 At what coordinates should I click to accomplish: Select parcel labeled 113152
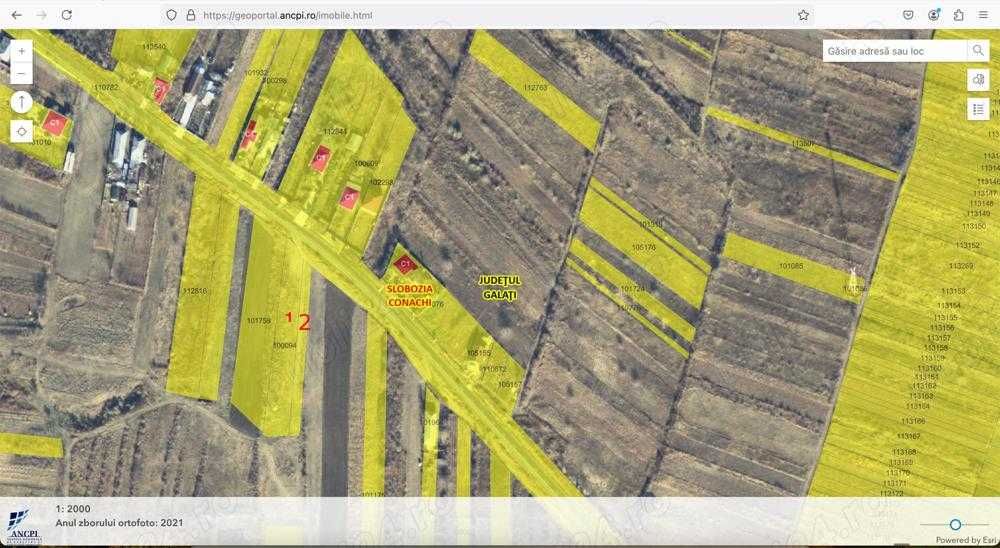967,246
